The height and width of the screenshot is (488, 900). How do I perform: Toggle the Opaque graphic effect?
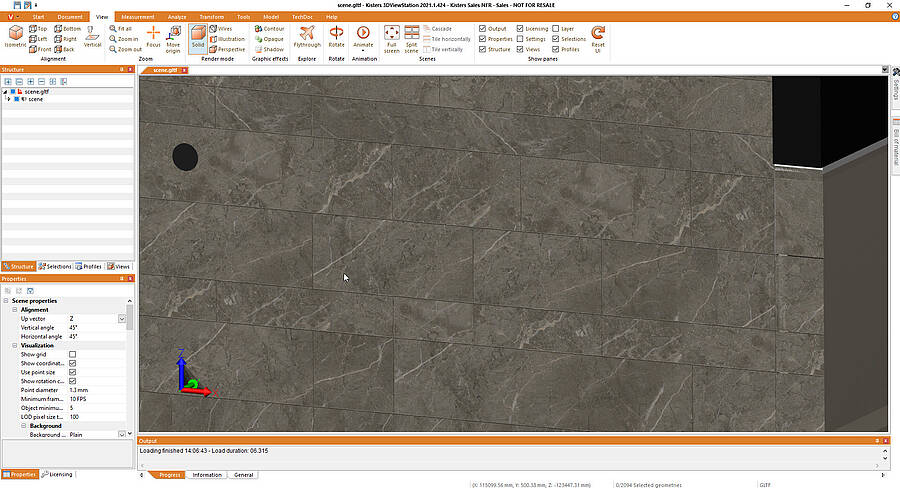(x=269, y=39)
